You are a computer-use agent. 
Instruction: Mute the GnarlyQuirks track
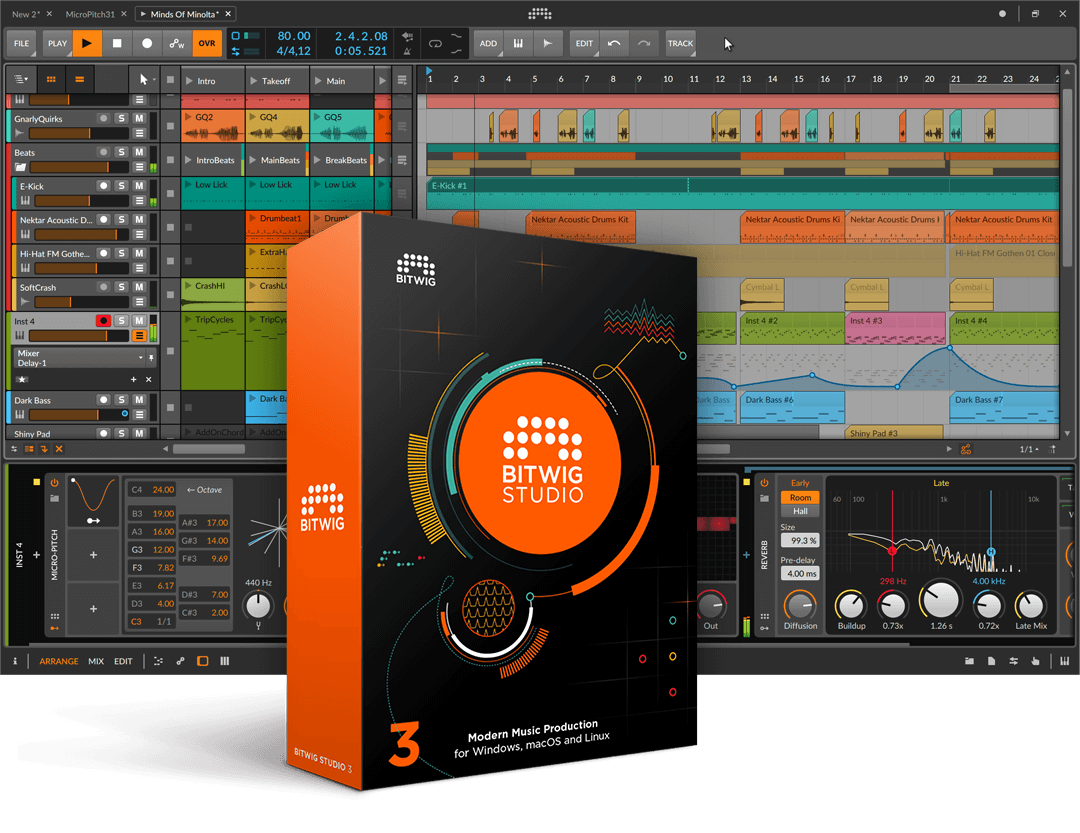tap(139, 119)
